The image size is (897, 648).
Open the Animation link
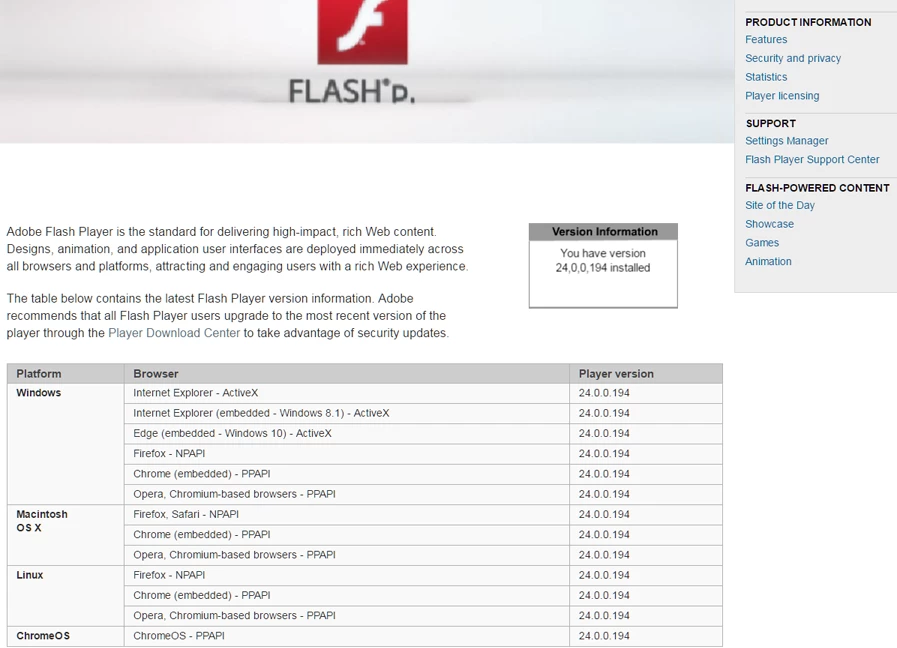click(768, 261)
